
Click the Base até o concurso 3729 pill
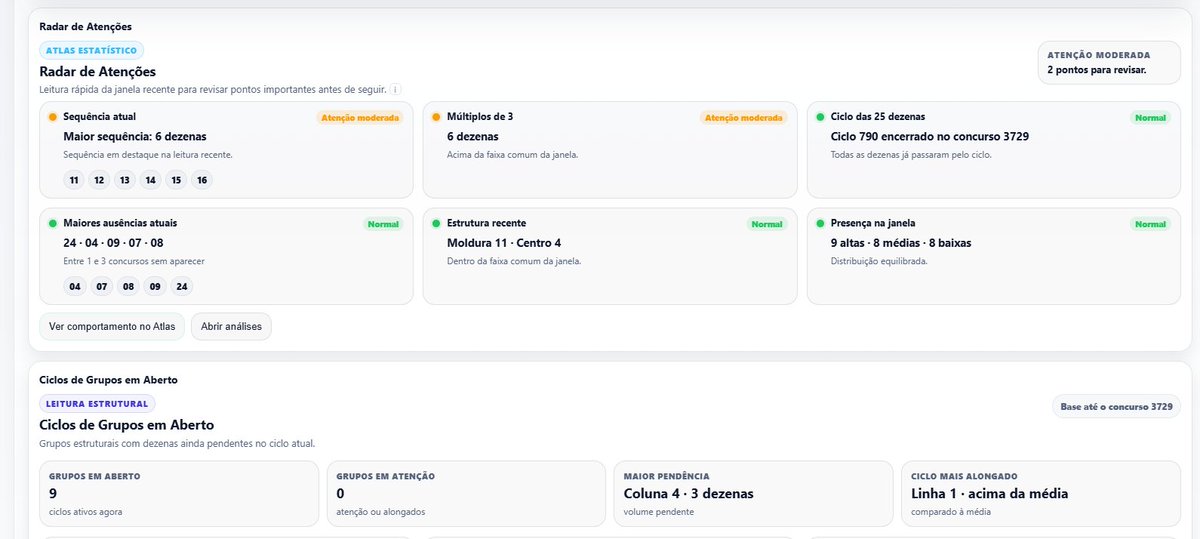pyautogui.click(x=1116, y=406)
